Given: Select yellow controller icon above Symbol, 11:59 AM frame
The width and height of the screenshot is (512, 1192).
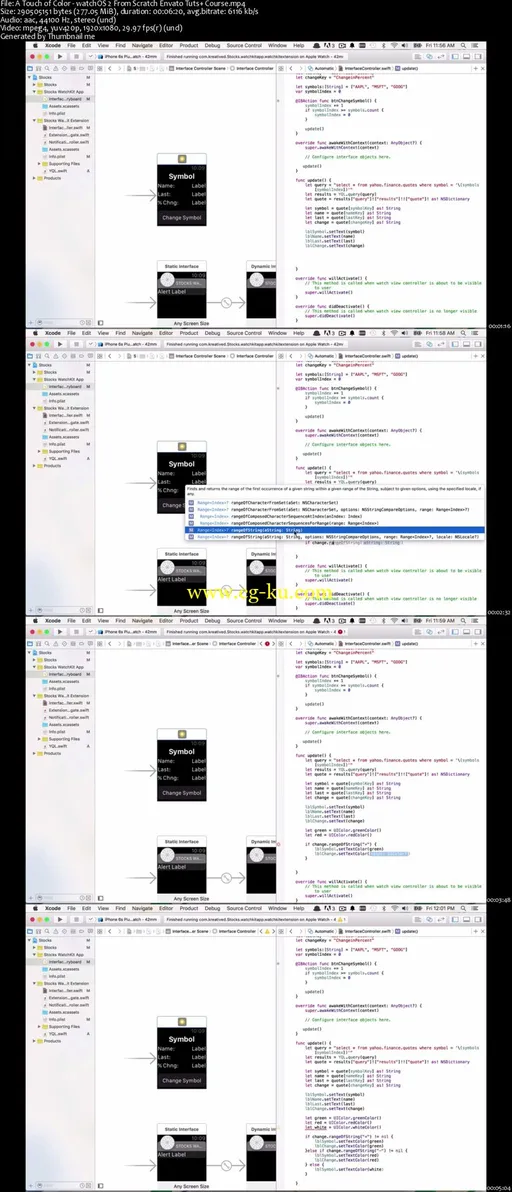Looking at the screenshot, I should click(182, 734).
